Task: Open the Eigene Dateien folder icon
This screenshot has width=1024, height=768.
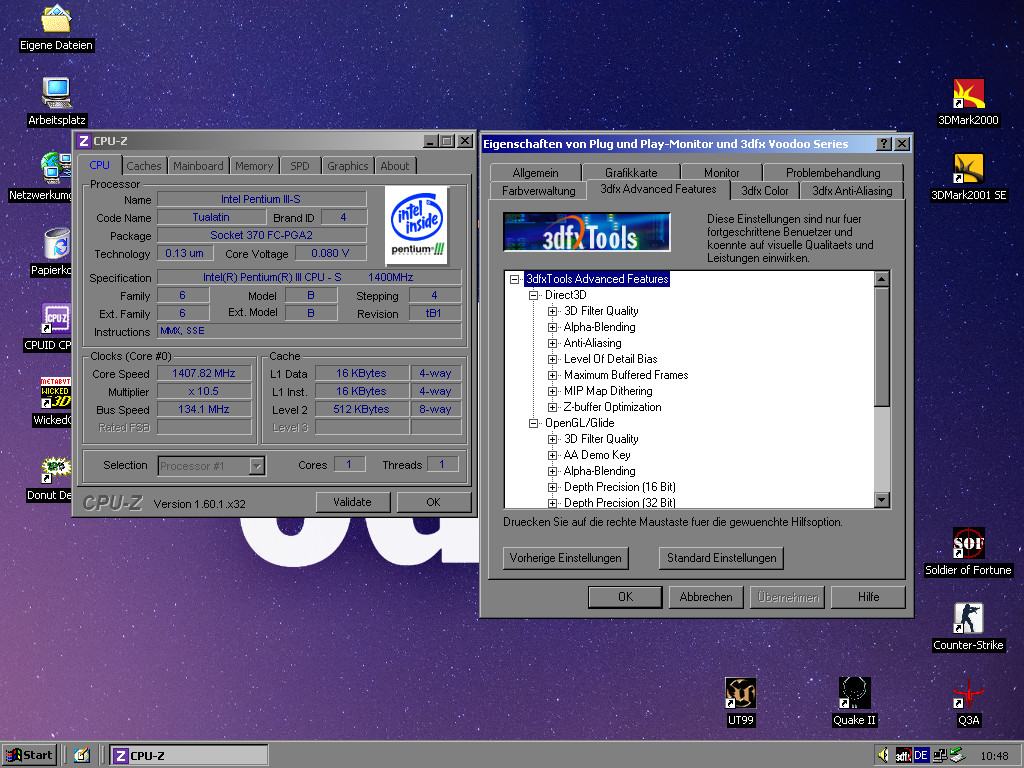Action: 56,19
